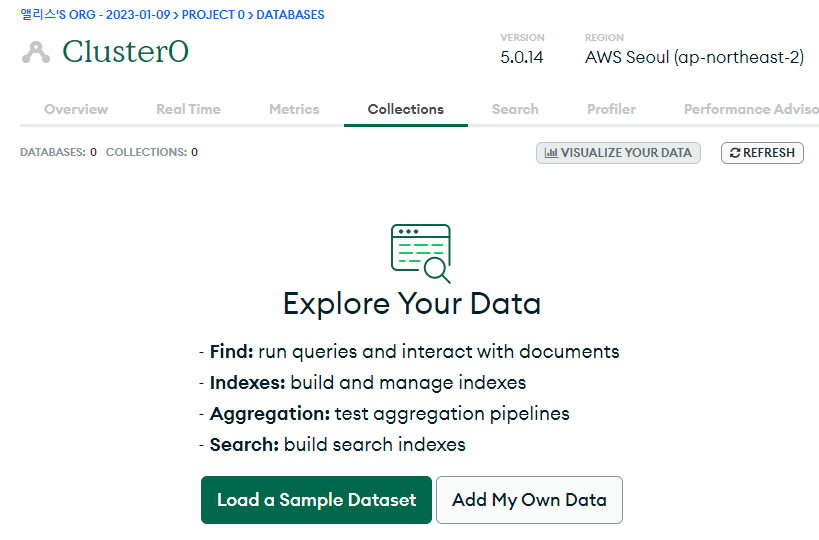Click the Aggregation: test aggregation pipelines line
819x540 pixels.
(x=384, y=414)
